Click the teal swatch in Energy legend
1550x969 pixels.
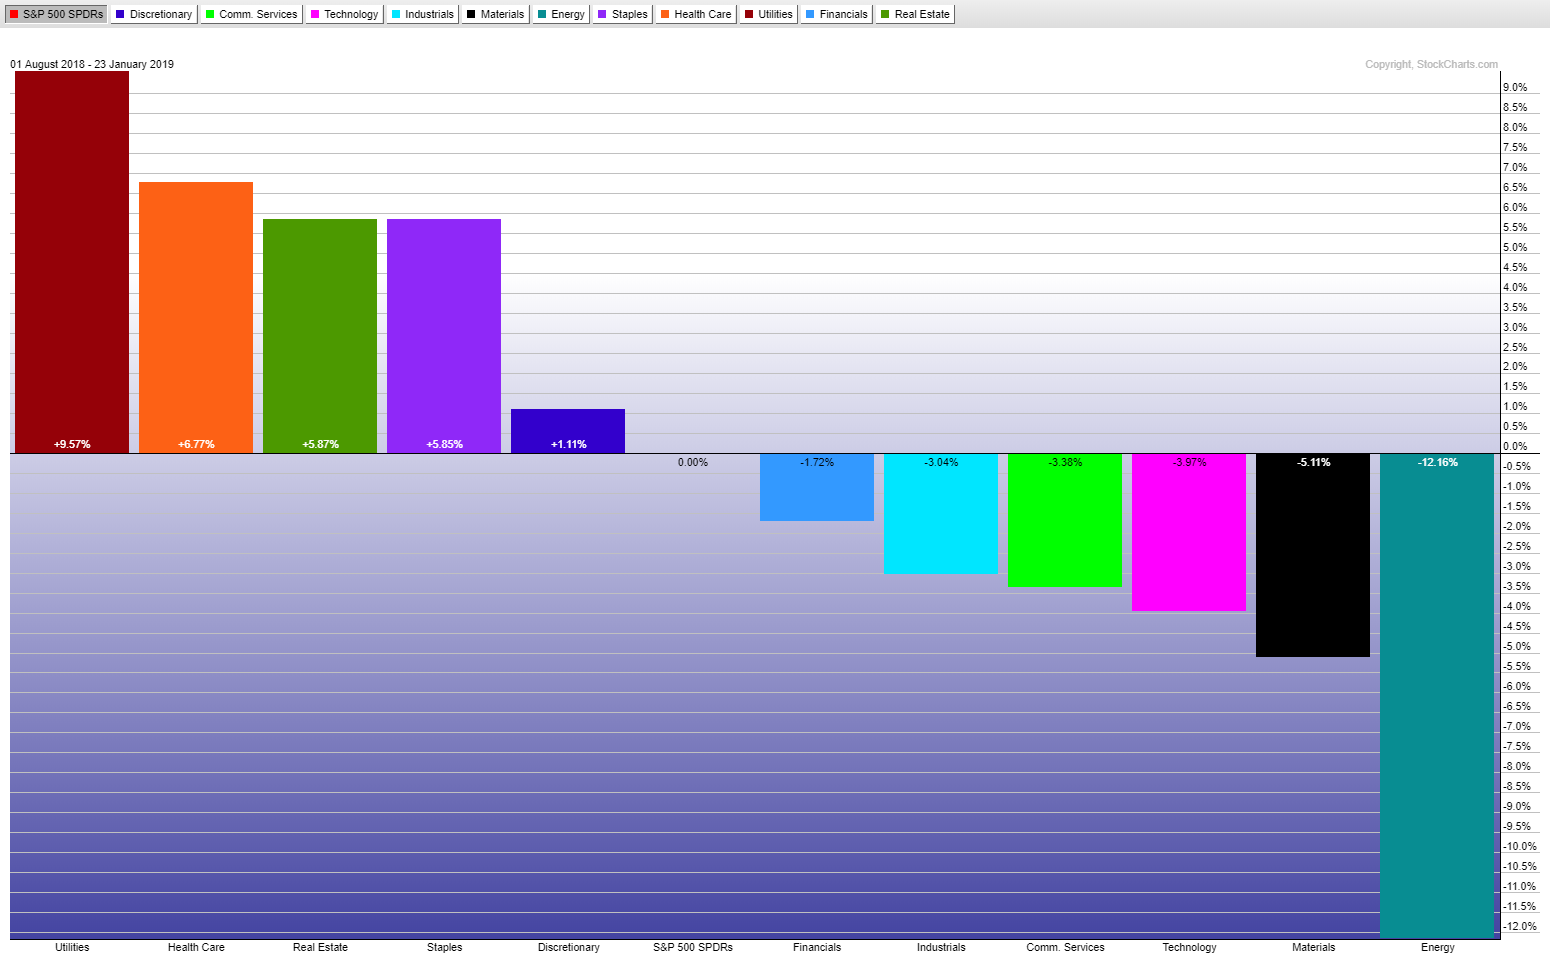(542, 14)
